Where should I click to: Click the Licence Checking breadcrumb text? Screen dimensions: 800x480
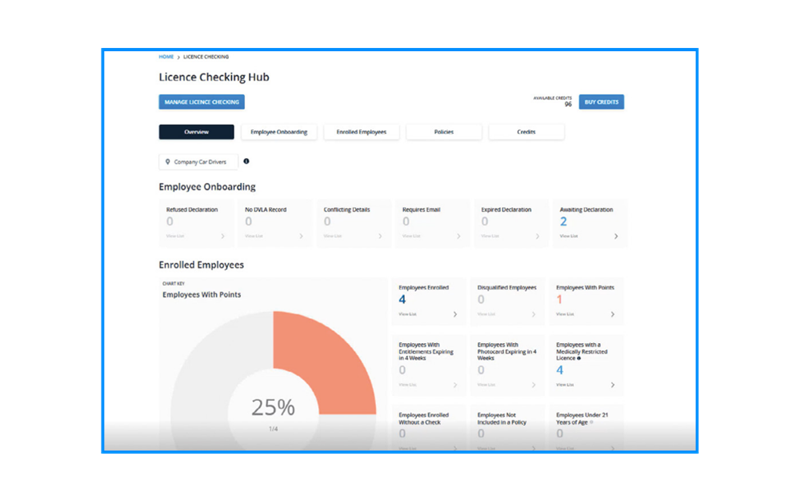click(x=206, y=57)
